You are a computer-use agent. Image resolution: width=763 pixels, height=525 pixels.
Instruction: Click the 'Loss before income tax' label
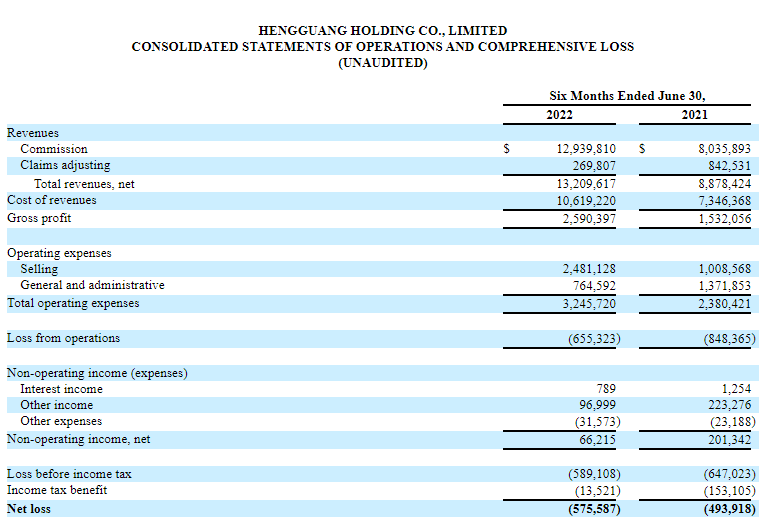pos(69,474)
